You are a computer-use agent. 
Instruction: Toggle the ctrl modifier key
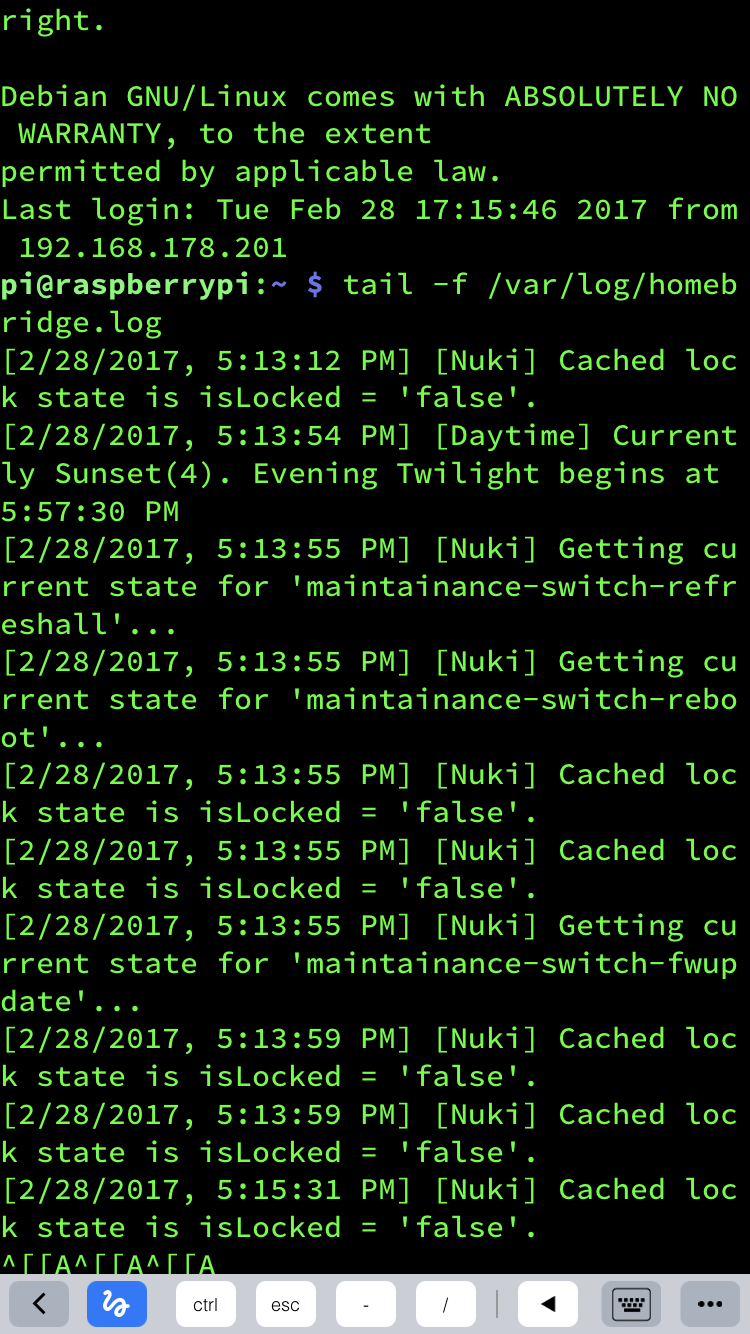pos(205,1304)
